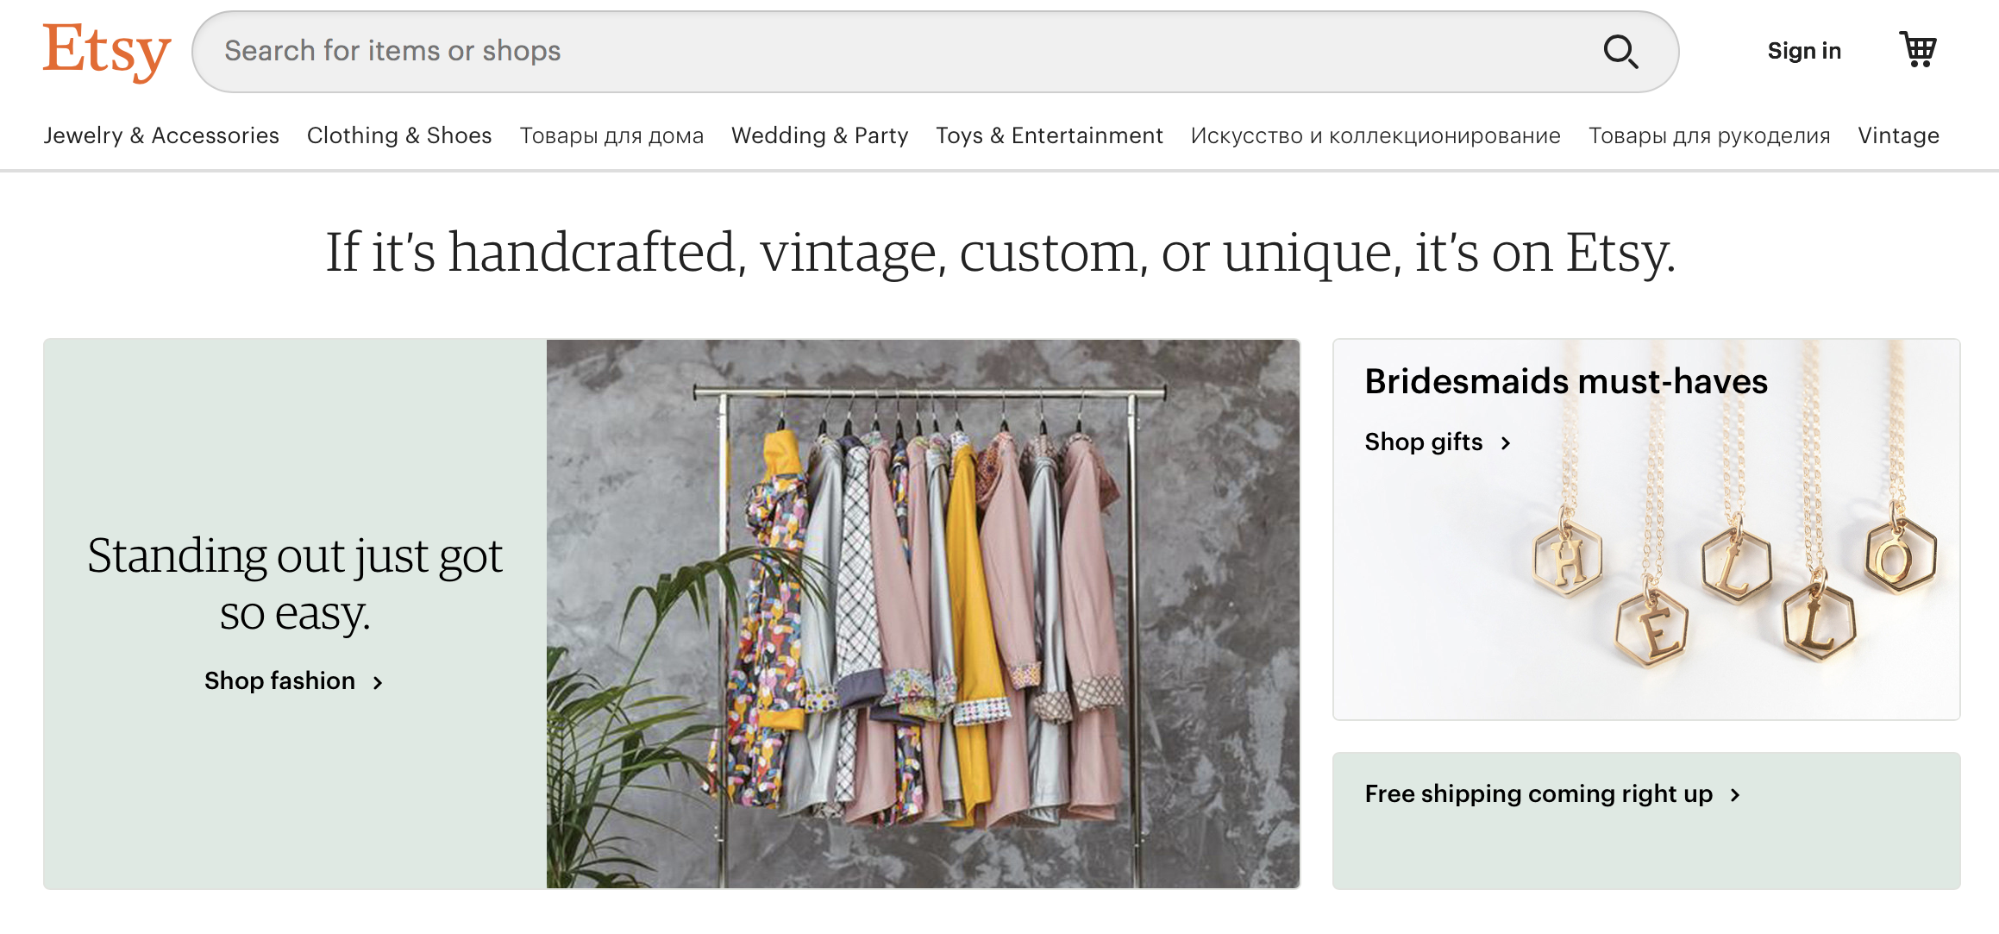Open Clothing & Shoes category
This screenshot has height=934, width=1999.
tap(399, 135)
